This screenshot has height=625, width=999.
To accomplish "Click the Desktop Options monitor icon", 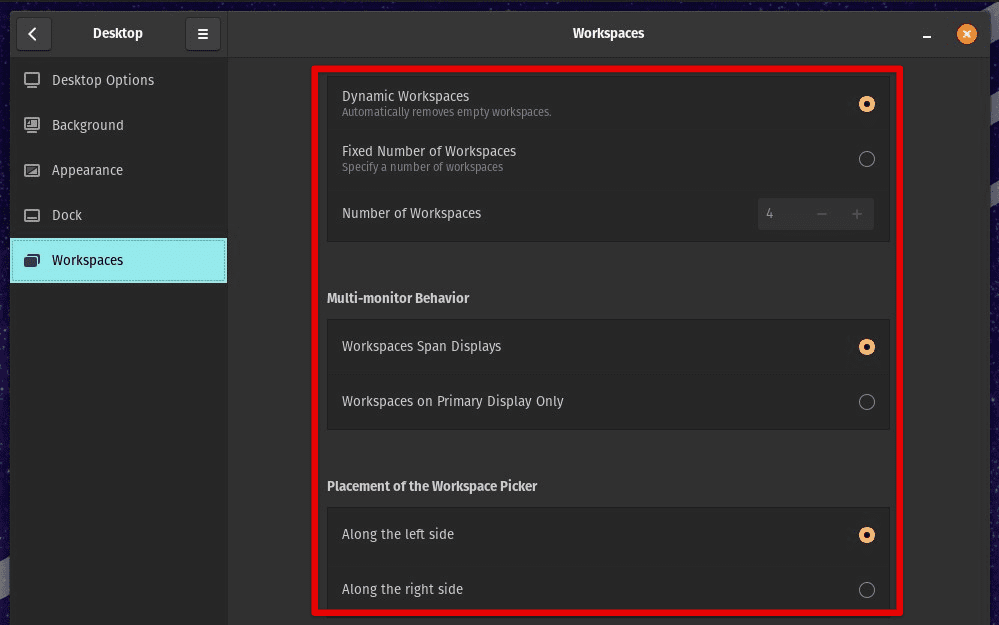I will [32, 80].
